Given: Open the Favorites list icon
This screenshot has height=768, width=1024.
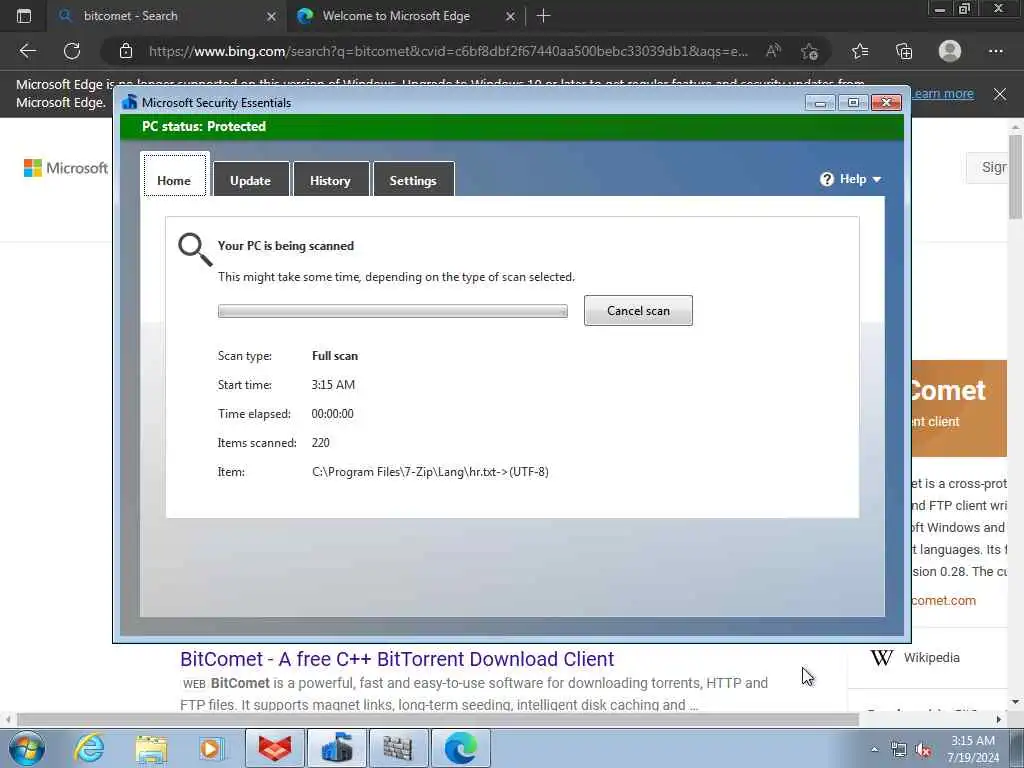Looking at the screenshot, I should tap(860, 51).
